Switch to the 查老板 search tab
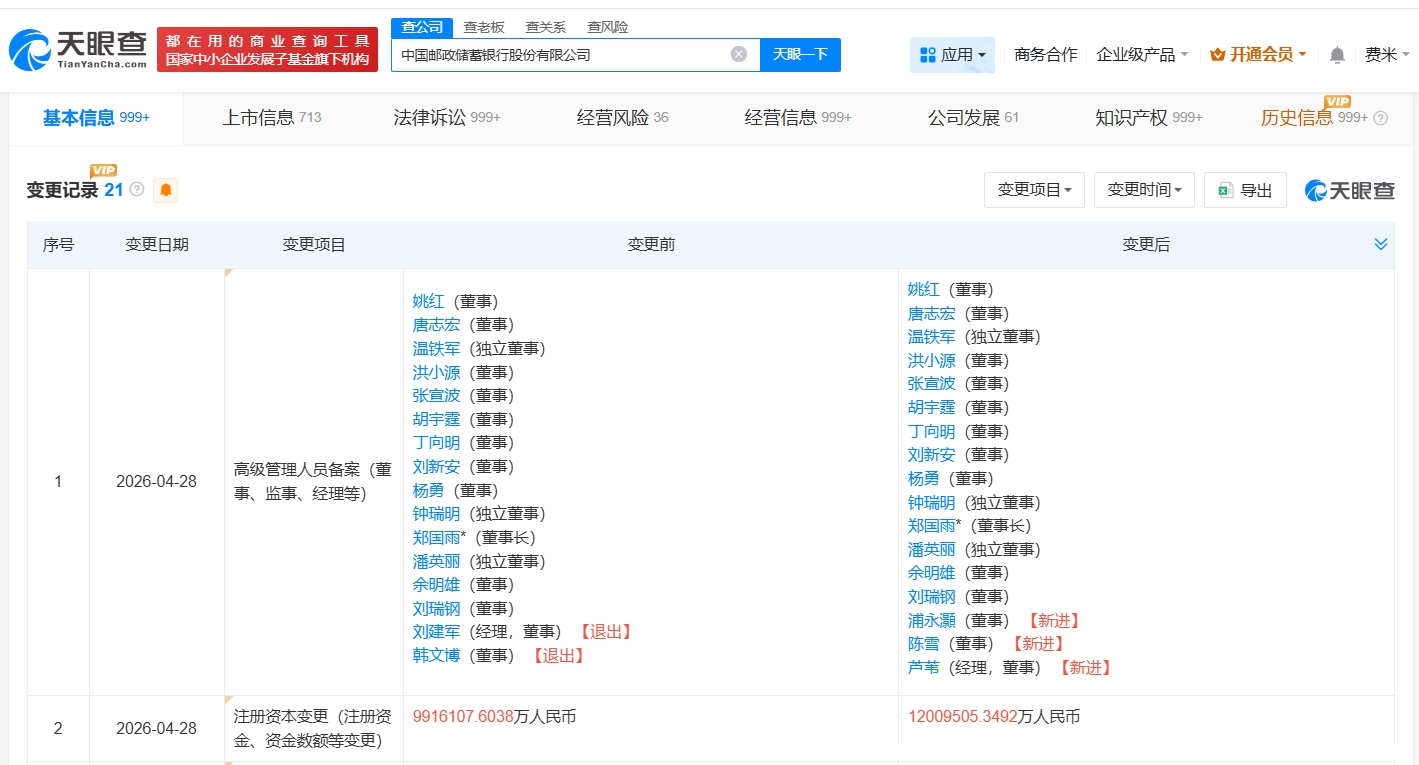This screenshot has width=1419, height=765. [484, 27]
